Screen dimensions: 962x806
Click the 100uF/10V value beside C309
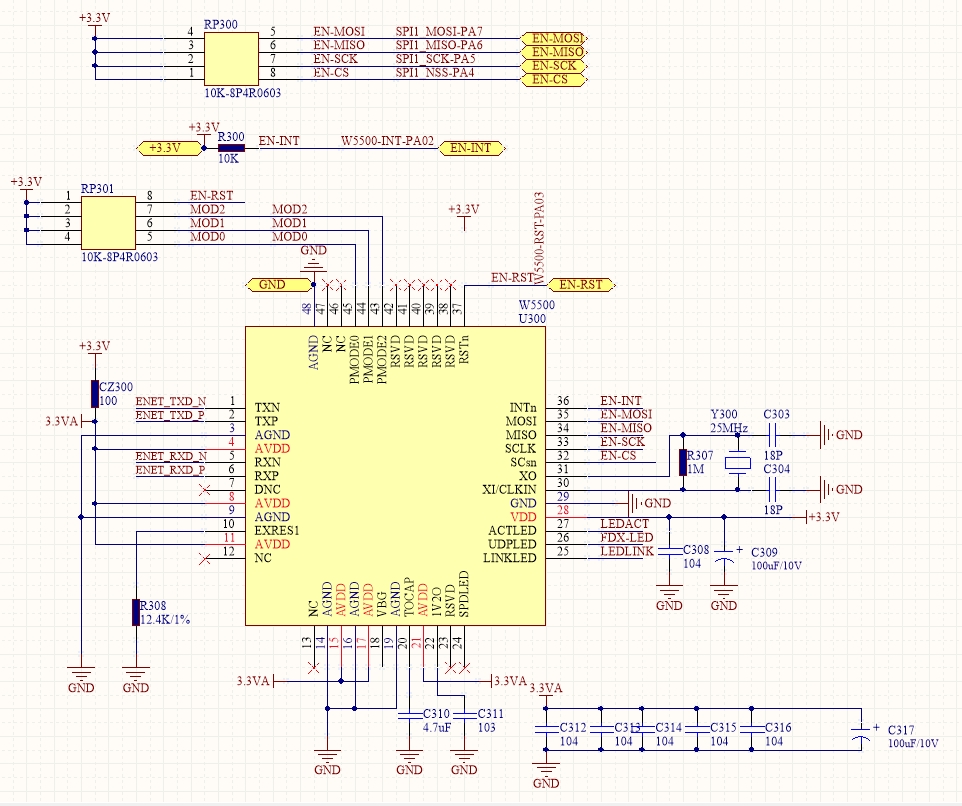(776, 566)
